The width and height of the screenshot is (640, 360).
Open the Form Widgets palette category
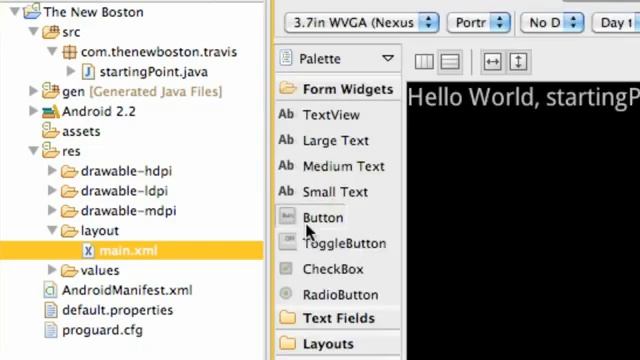pos(338,89)
